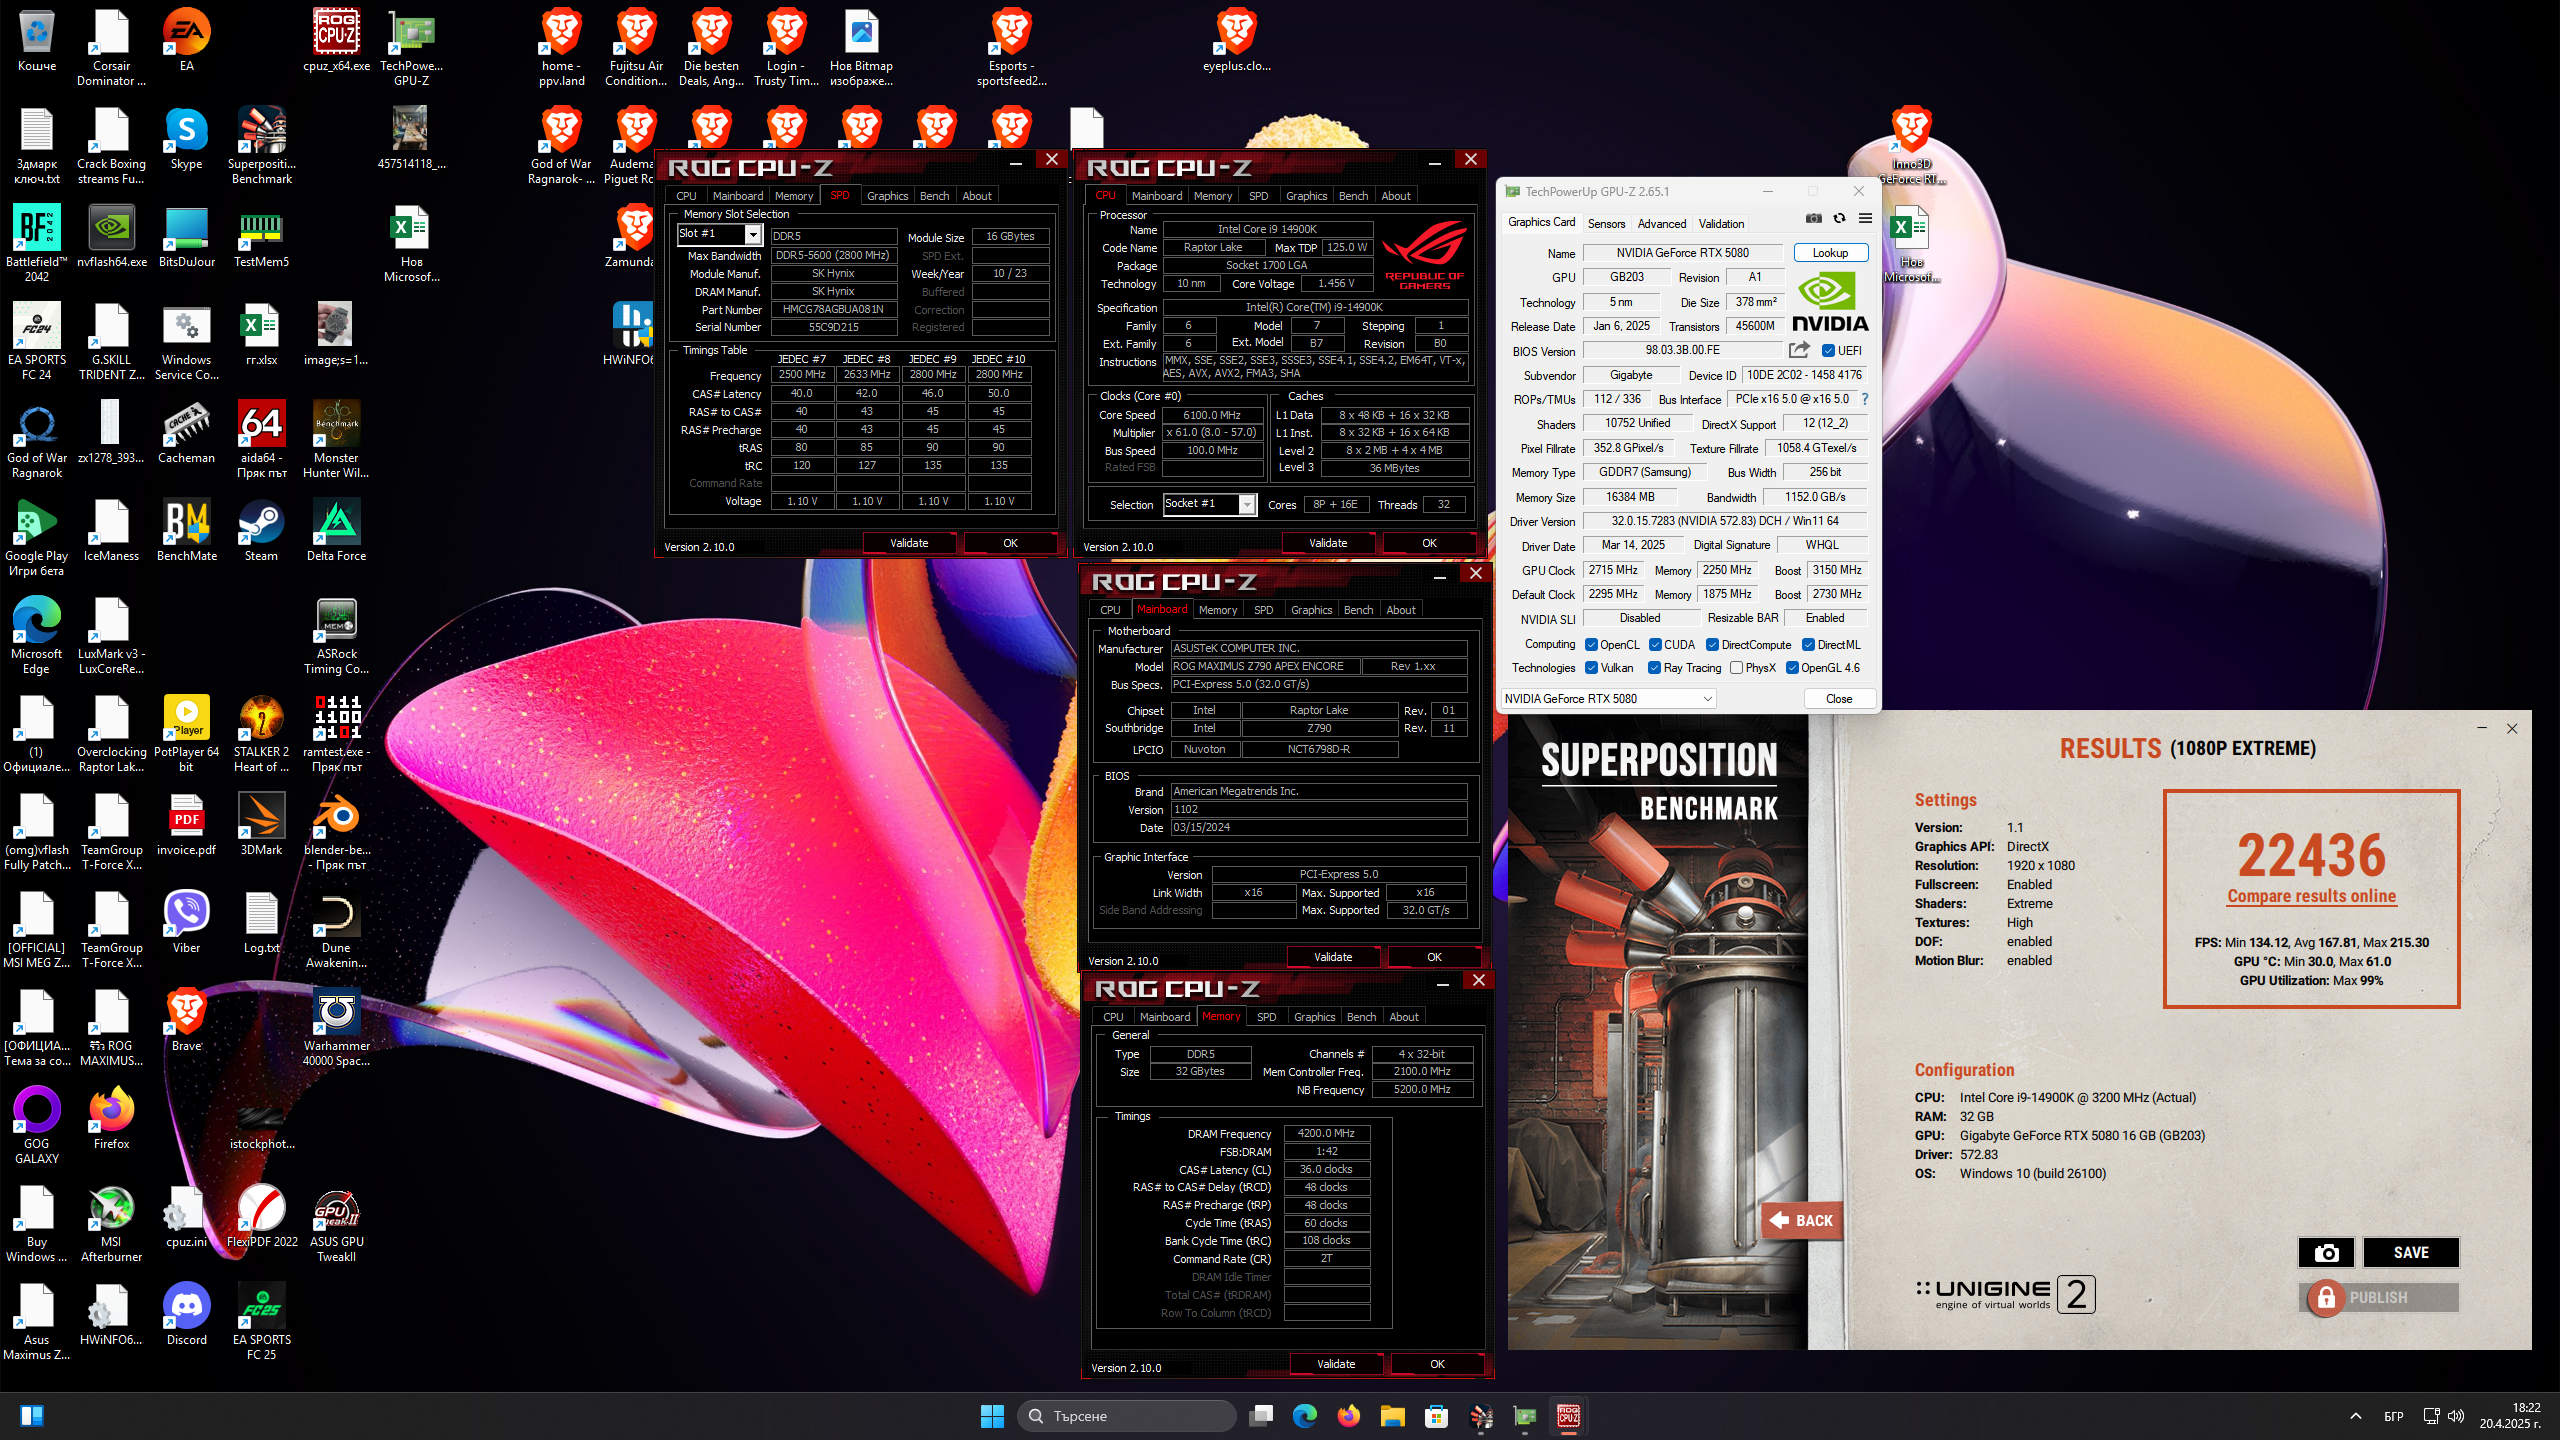Open the Delta Force desktop icon
Viewport: 2560px width, 1440px height.
coord(336,532)
